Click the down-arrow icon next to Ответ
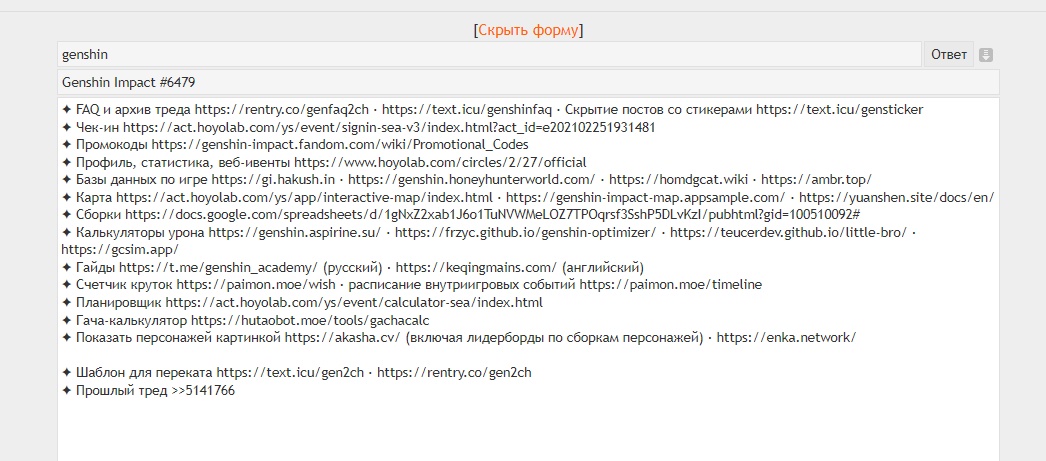1046x461 pixels. coord(986,55)
